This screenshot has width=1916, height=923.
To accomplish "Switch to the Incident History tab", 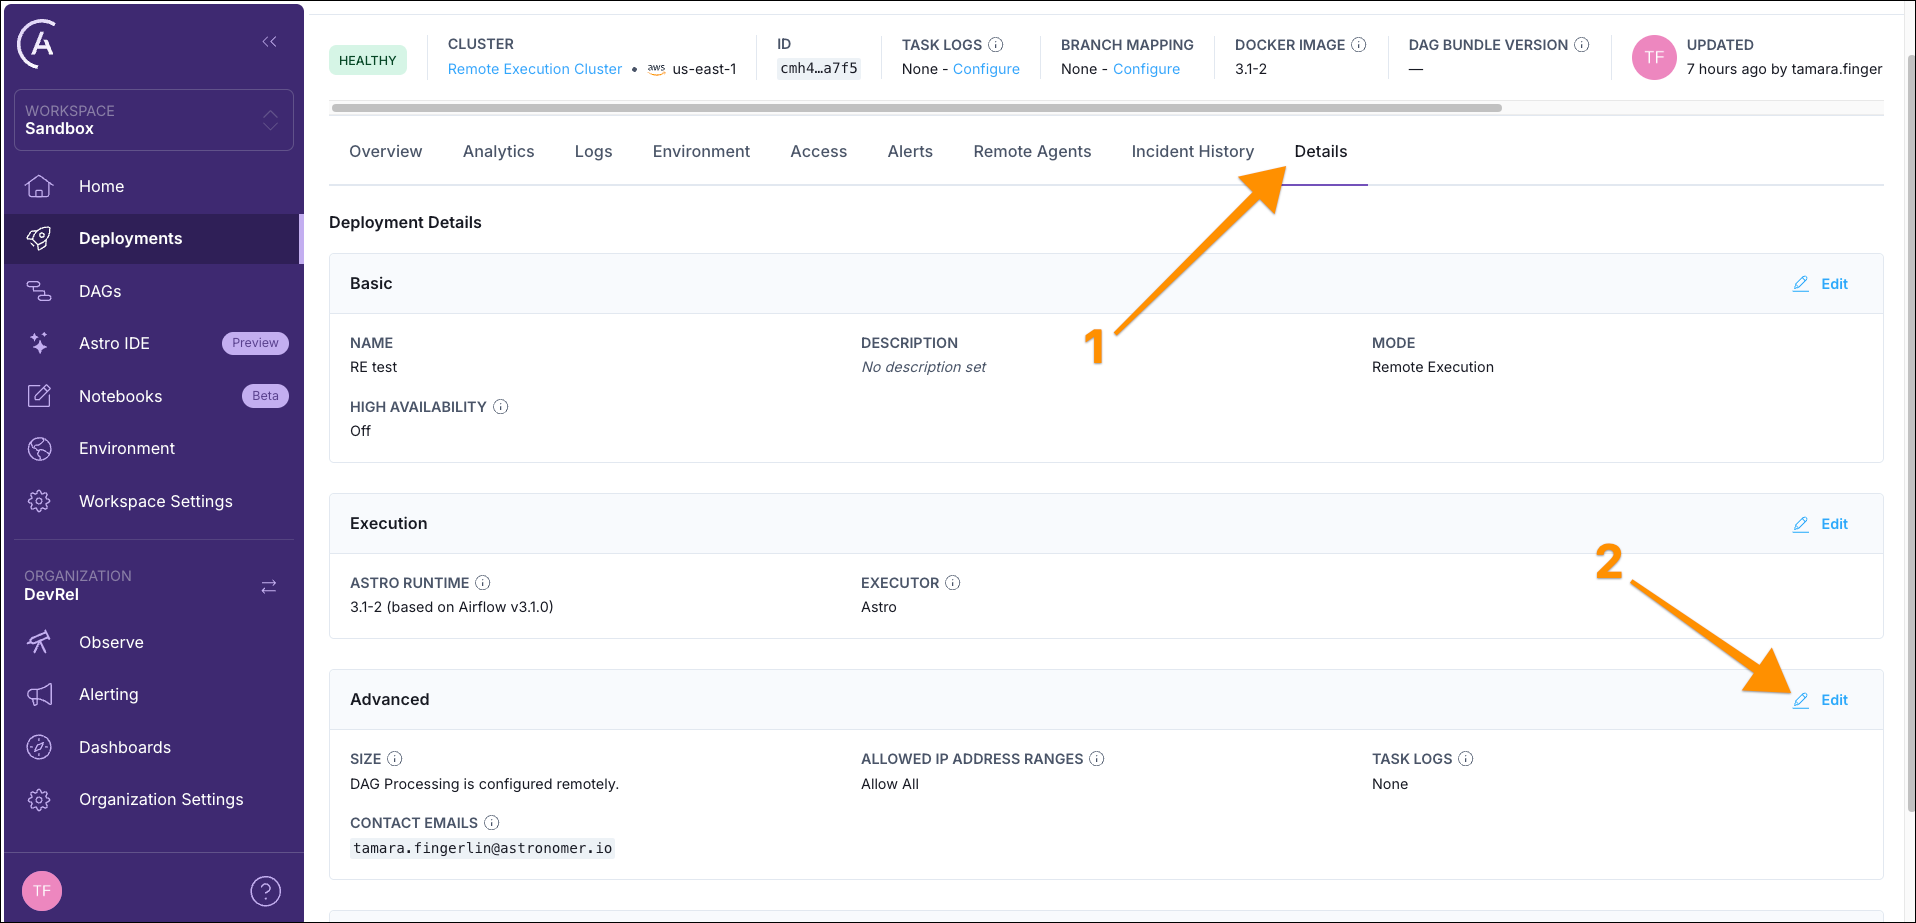I will [x=1192, y=151].
